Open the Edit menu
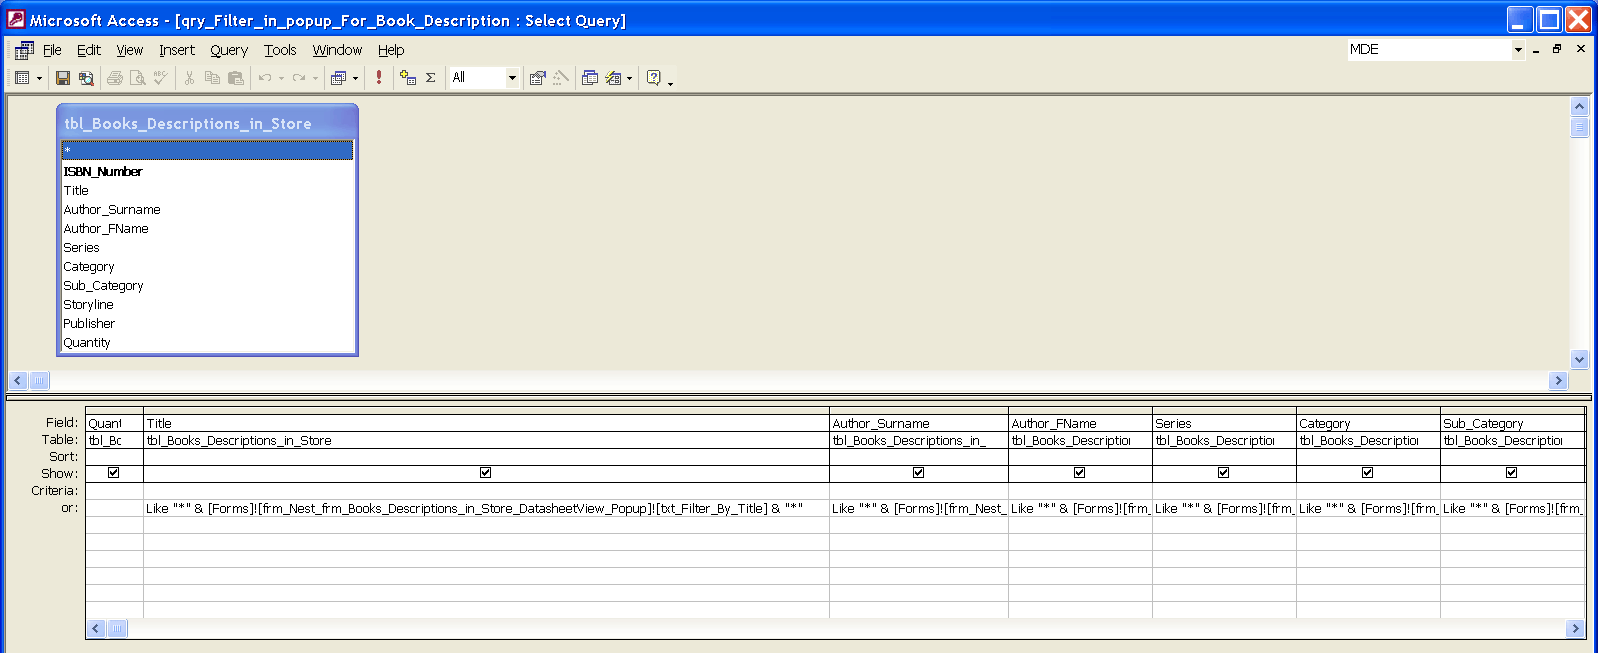The height and width of the screenshot is (653, 1598). click(89, 50)
